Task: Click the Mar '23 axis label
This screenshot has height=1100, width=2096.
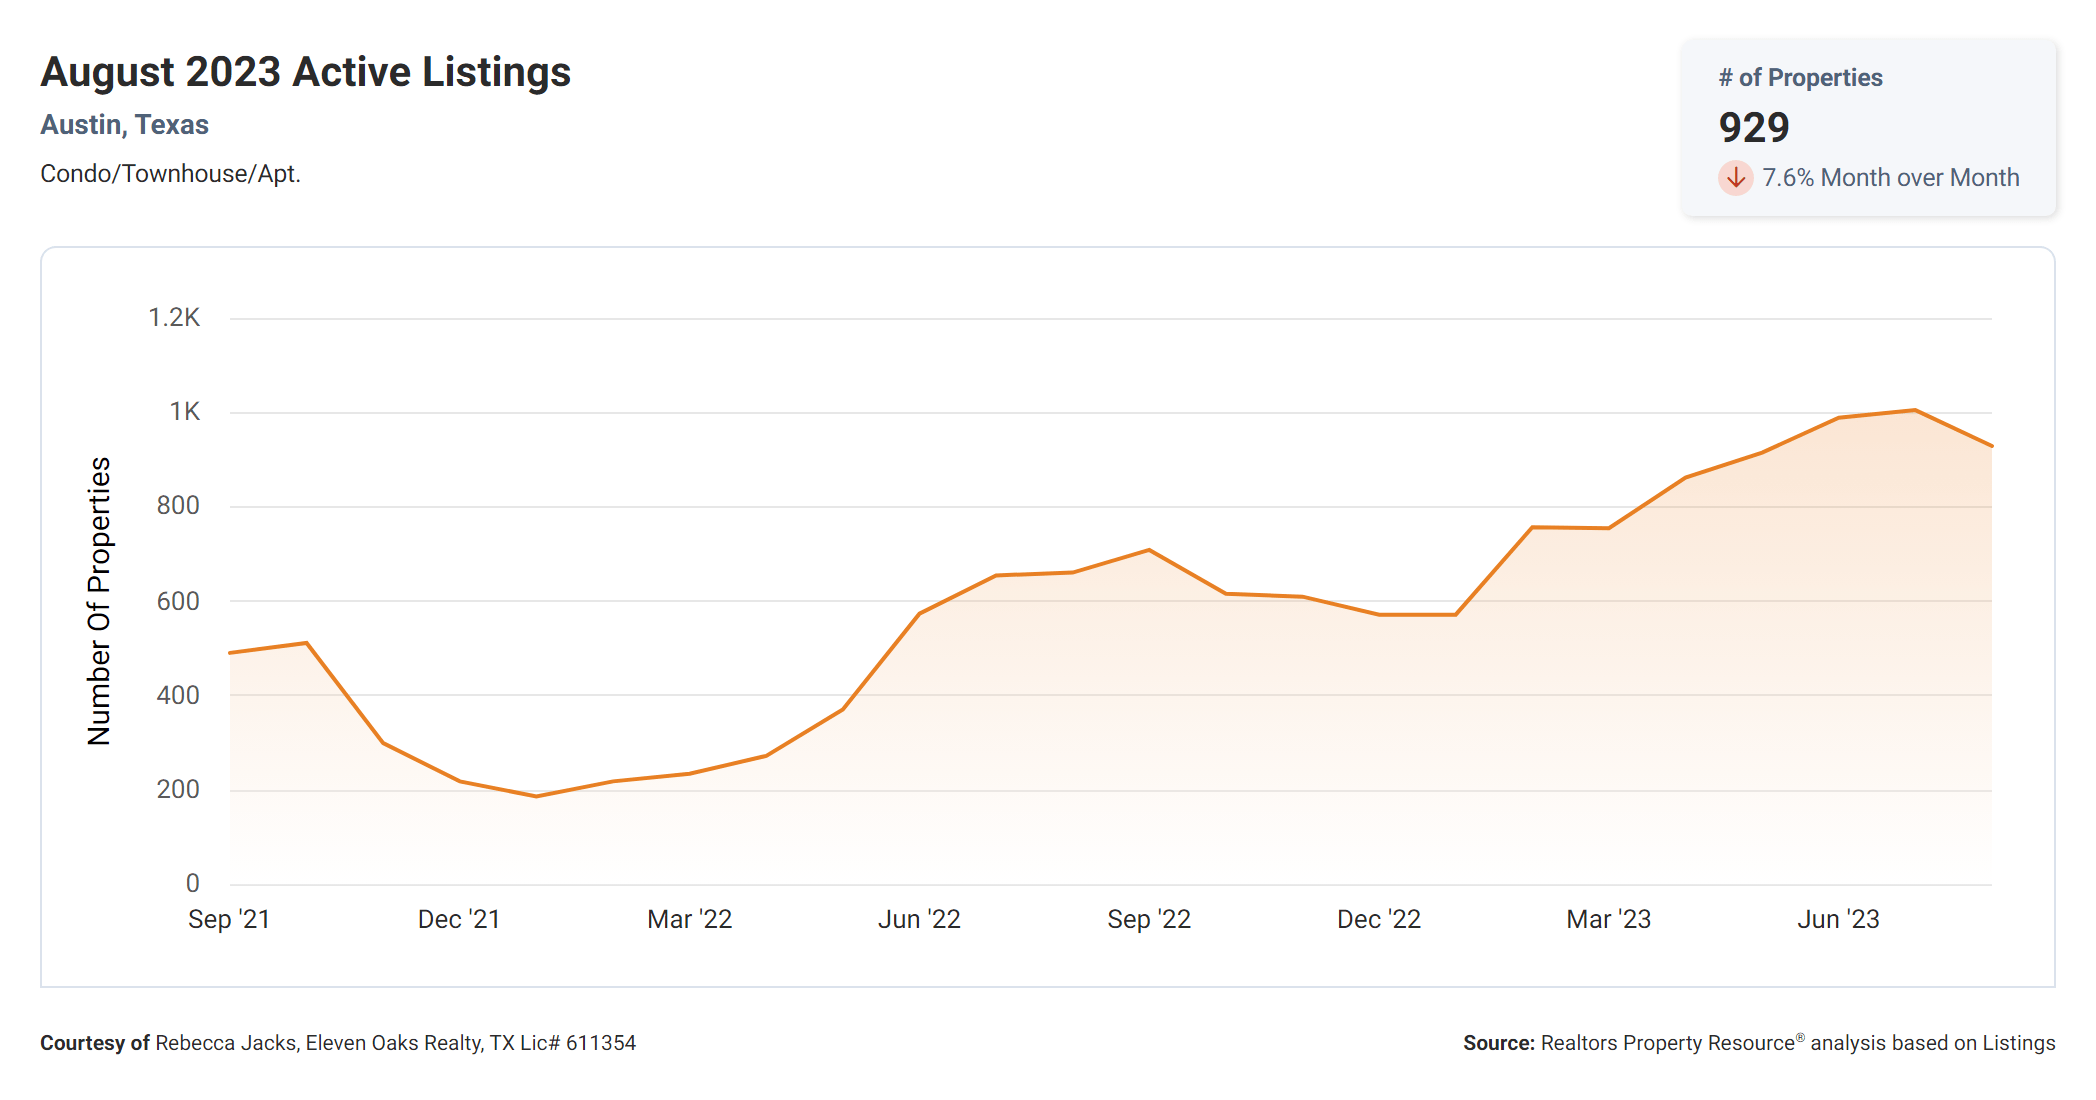Action: click(x=1608, y=919)
